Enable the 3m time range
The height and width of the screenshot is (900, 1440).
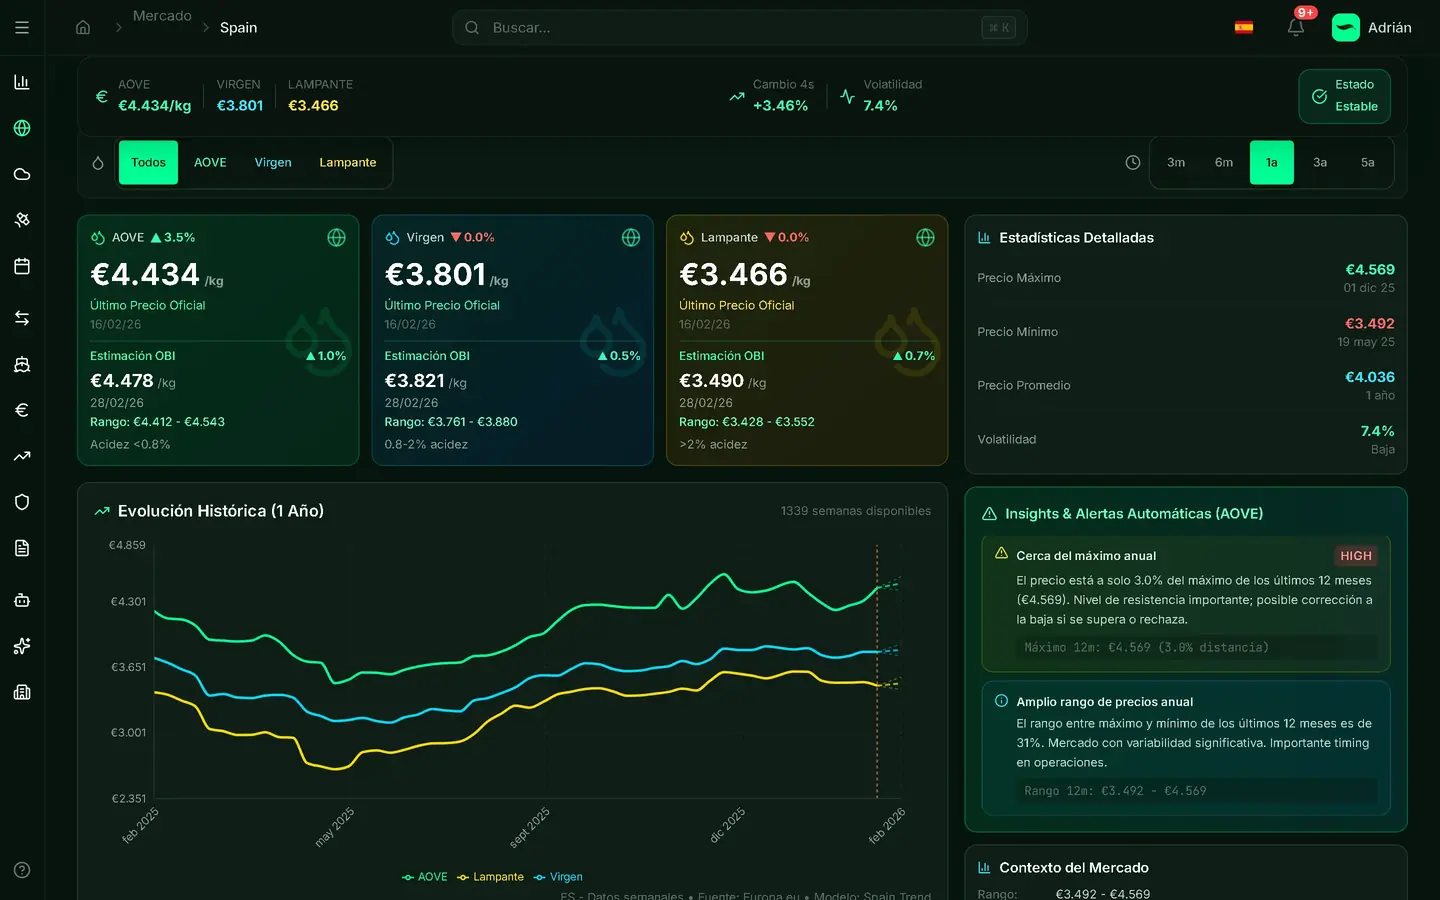(x=1176, y=162)
